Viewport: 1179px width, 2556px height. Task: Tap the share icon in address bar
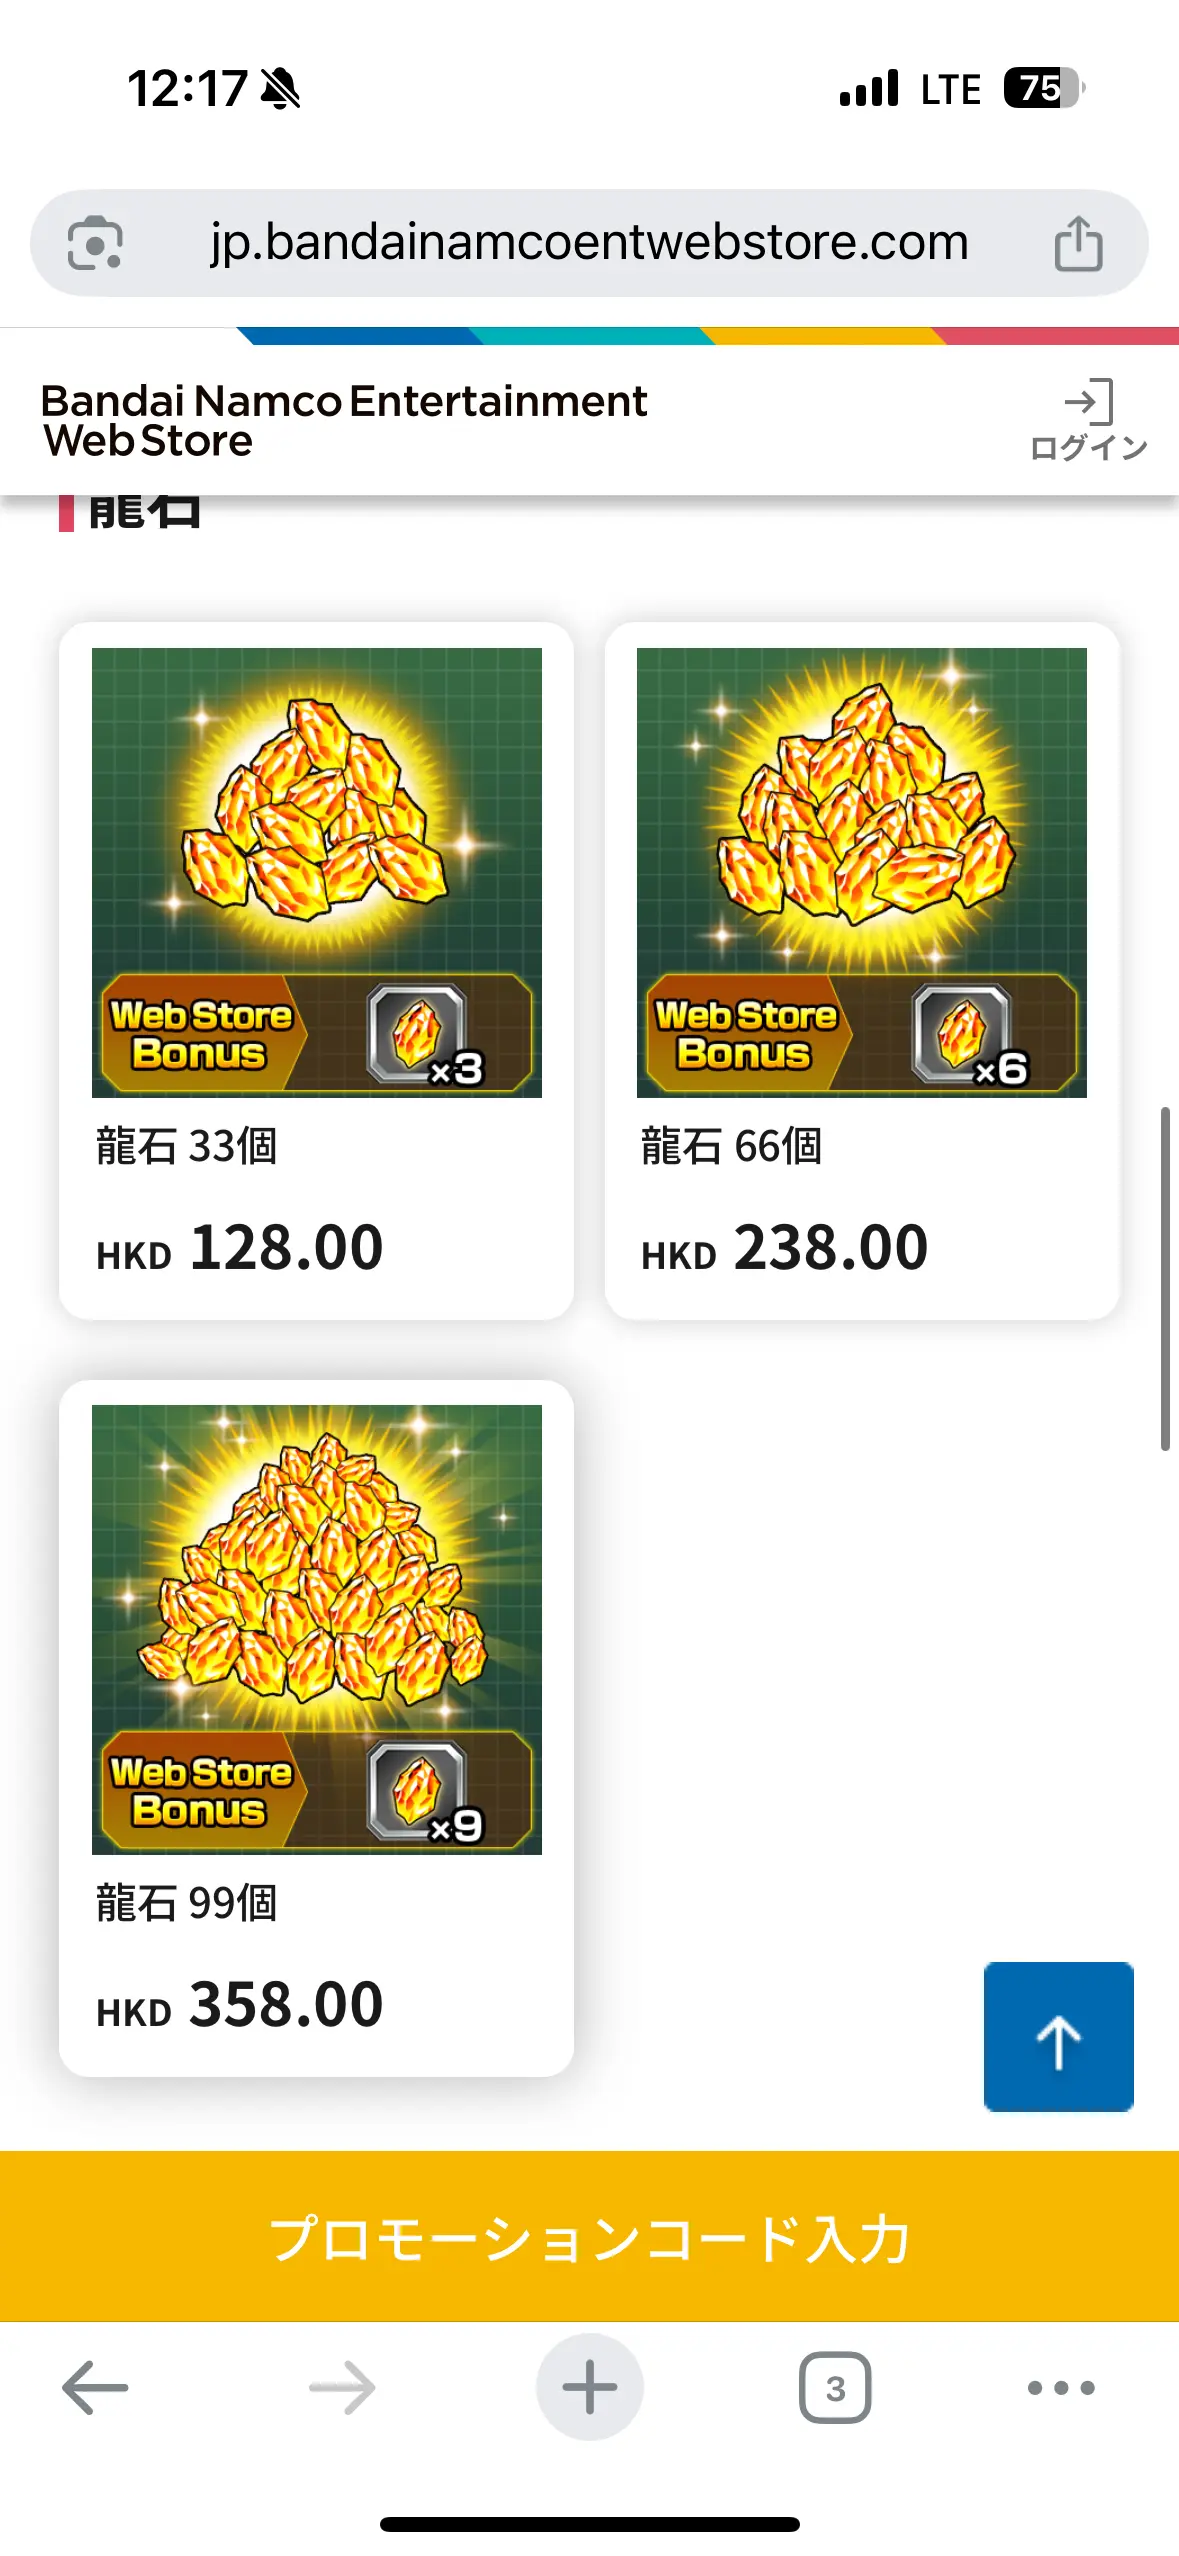[1079, 243]
